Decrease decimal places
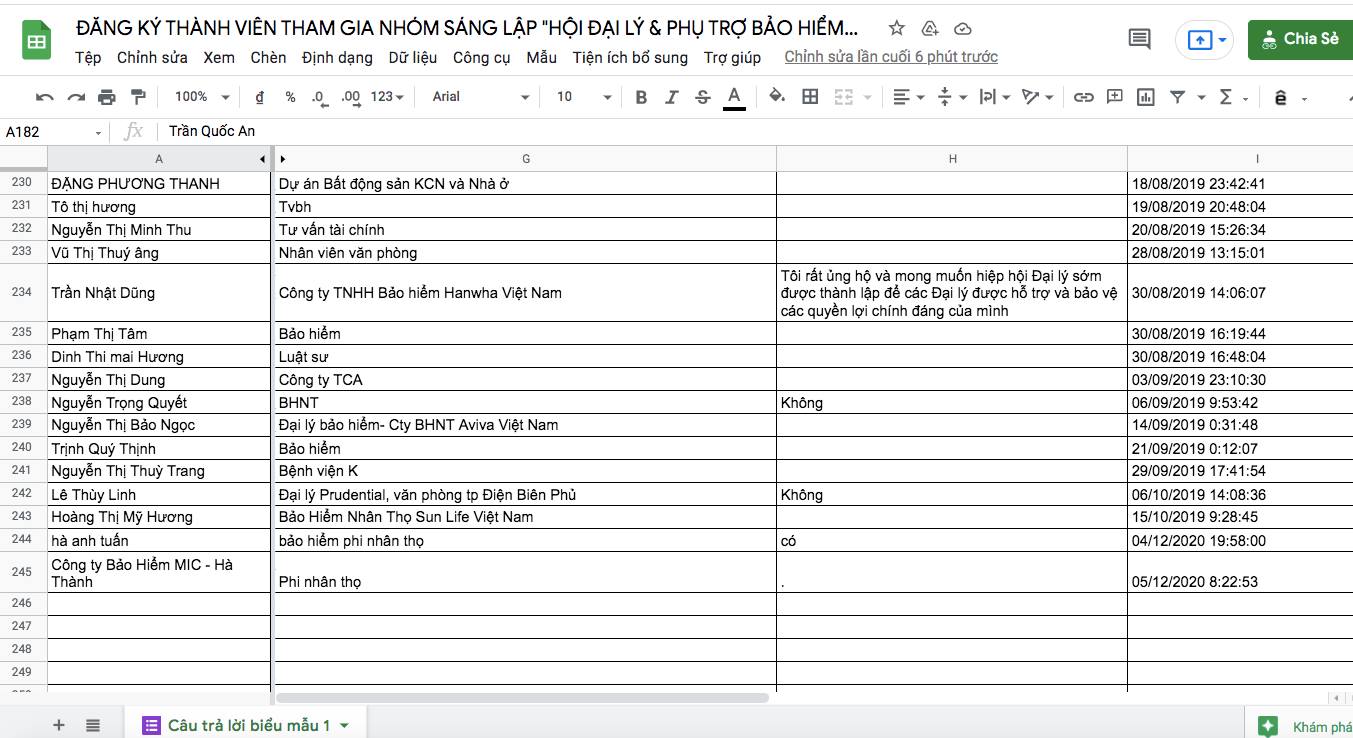Screen dimensions: 1353x738 [319, 97]
